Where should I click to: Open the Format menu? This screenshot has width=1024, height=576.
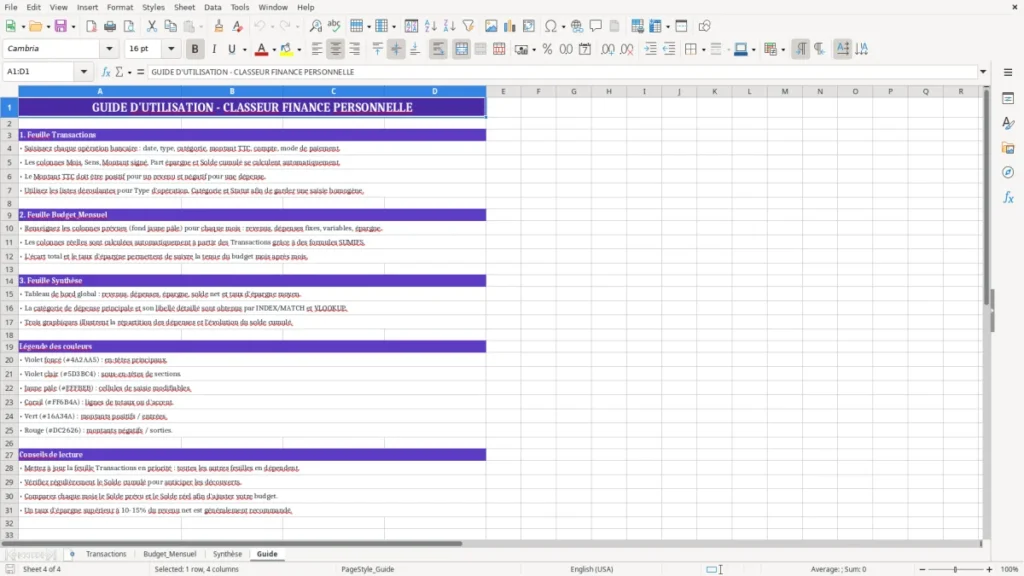pos(120,7)
